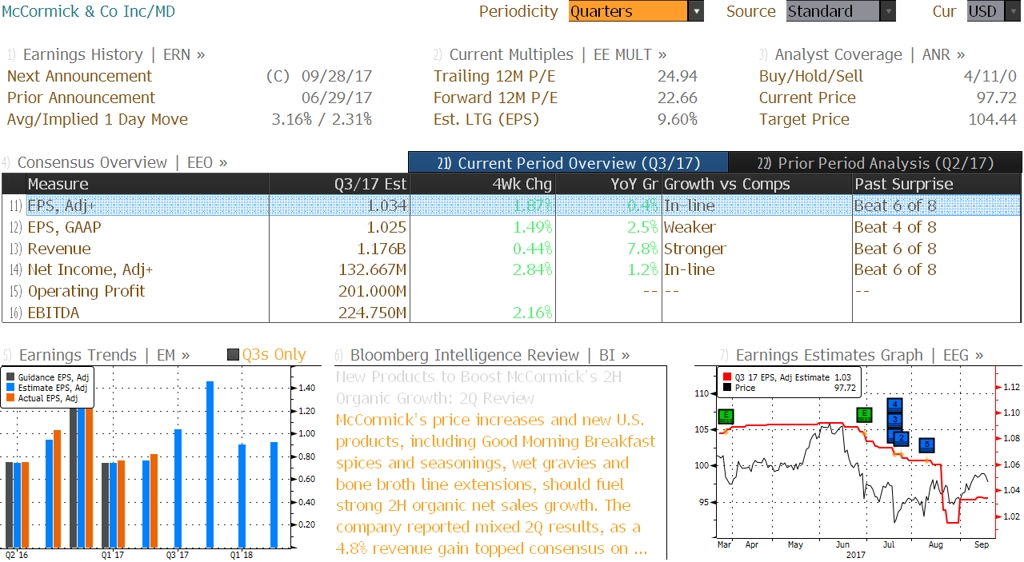Click the late-June green E earnings marker

coord(864,414)
